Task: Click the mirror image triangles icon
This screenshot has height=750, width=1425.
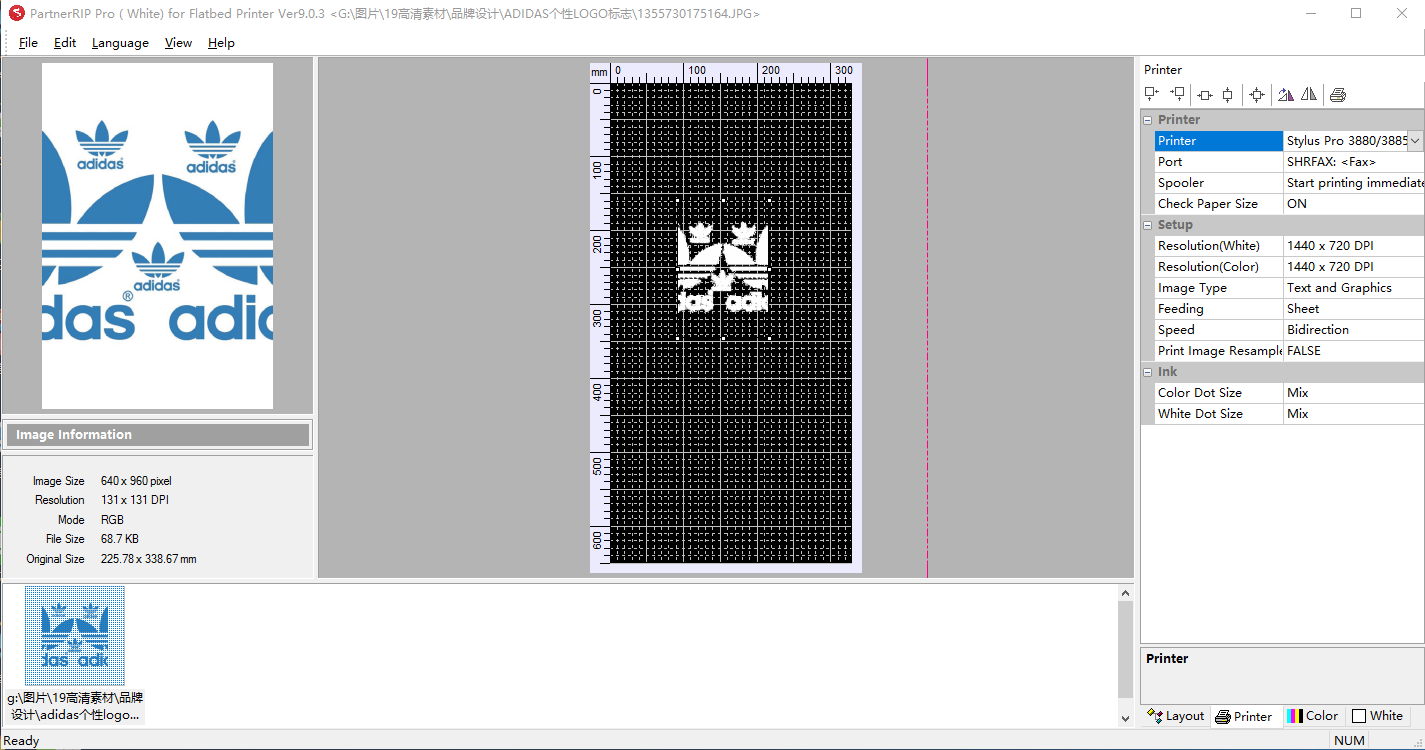Action: click(1309, 95)
